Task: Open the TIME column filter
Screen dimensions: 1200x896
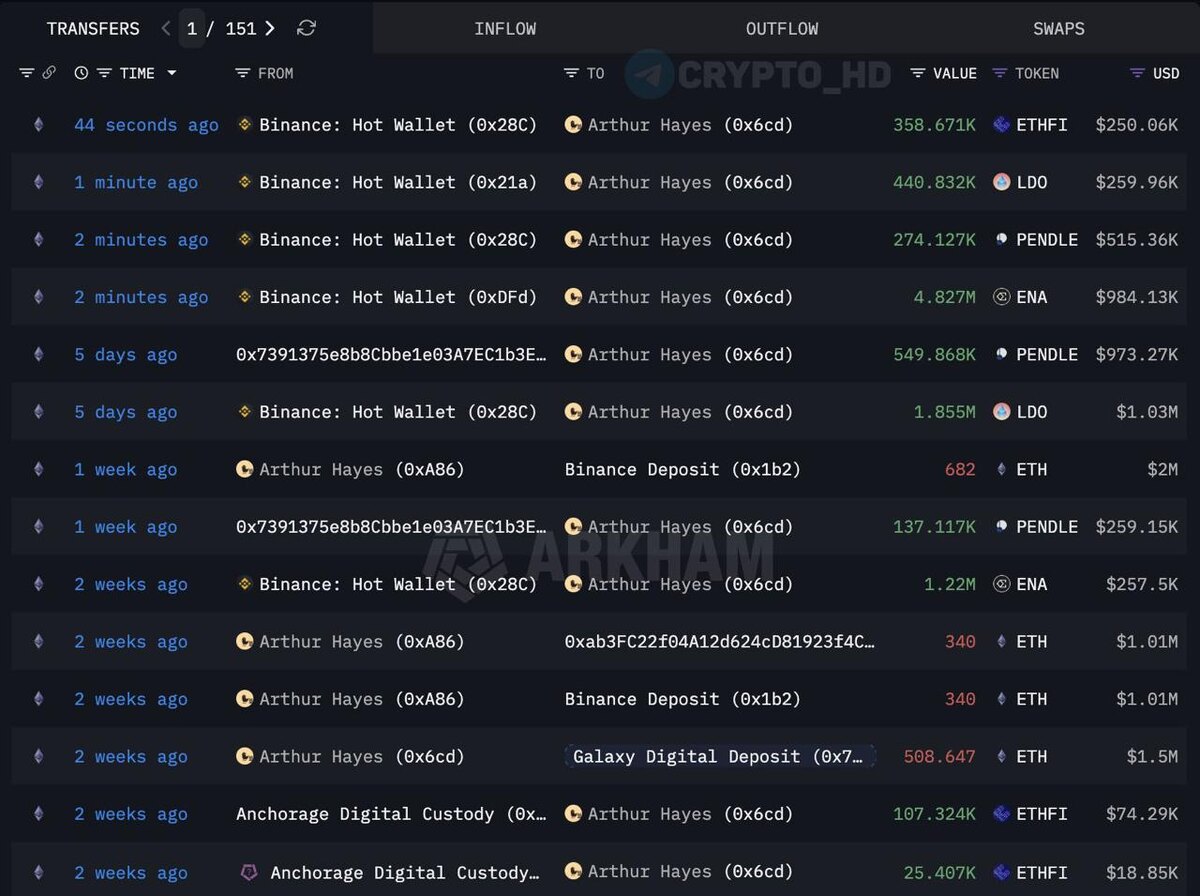Action: 104,73
